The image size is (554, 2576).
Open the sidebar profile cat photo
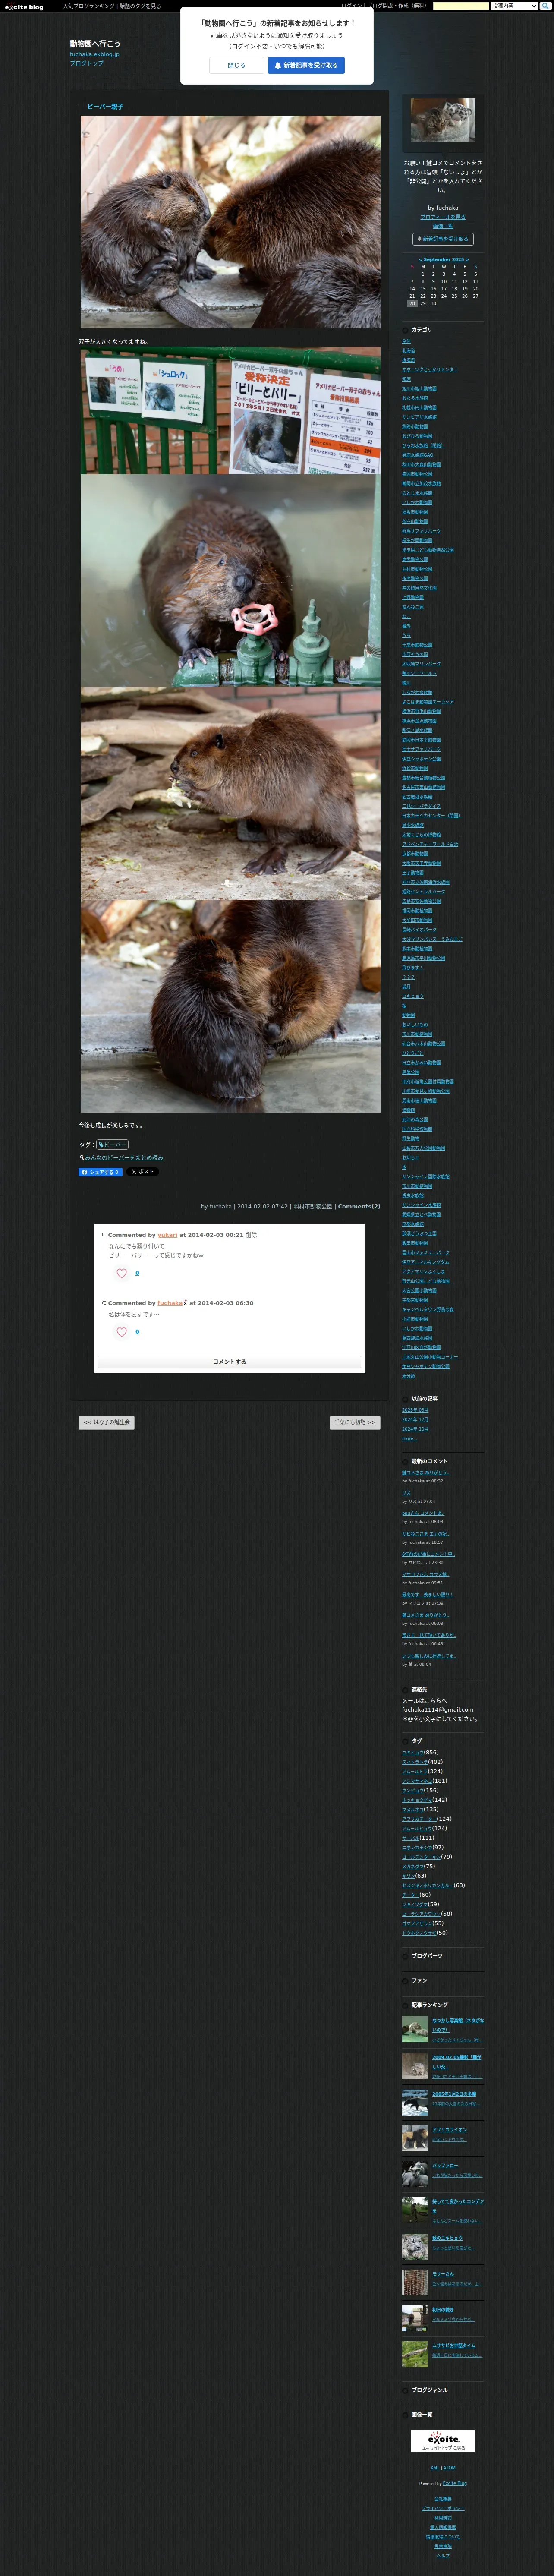click(x=443, y=121)
